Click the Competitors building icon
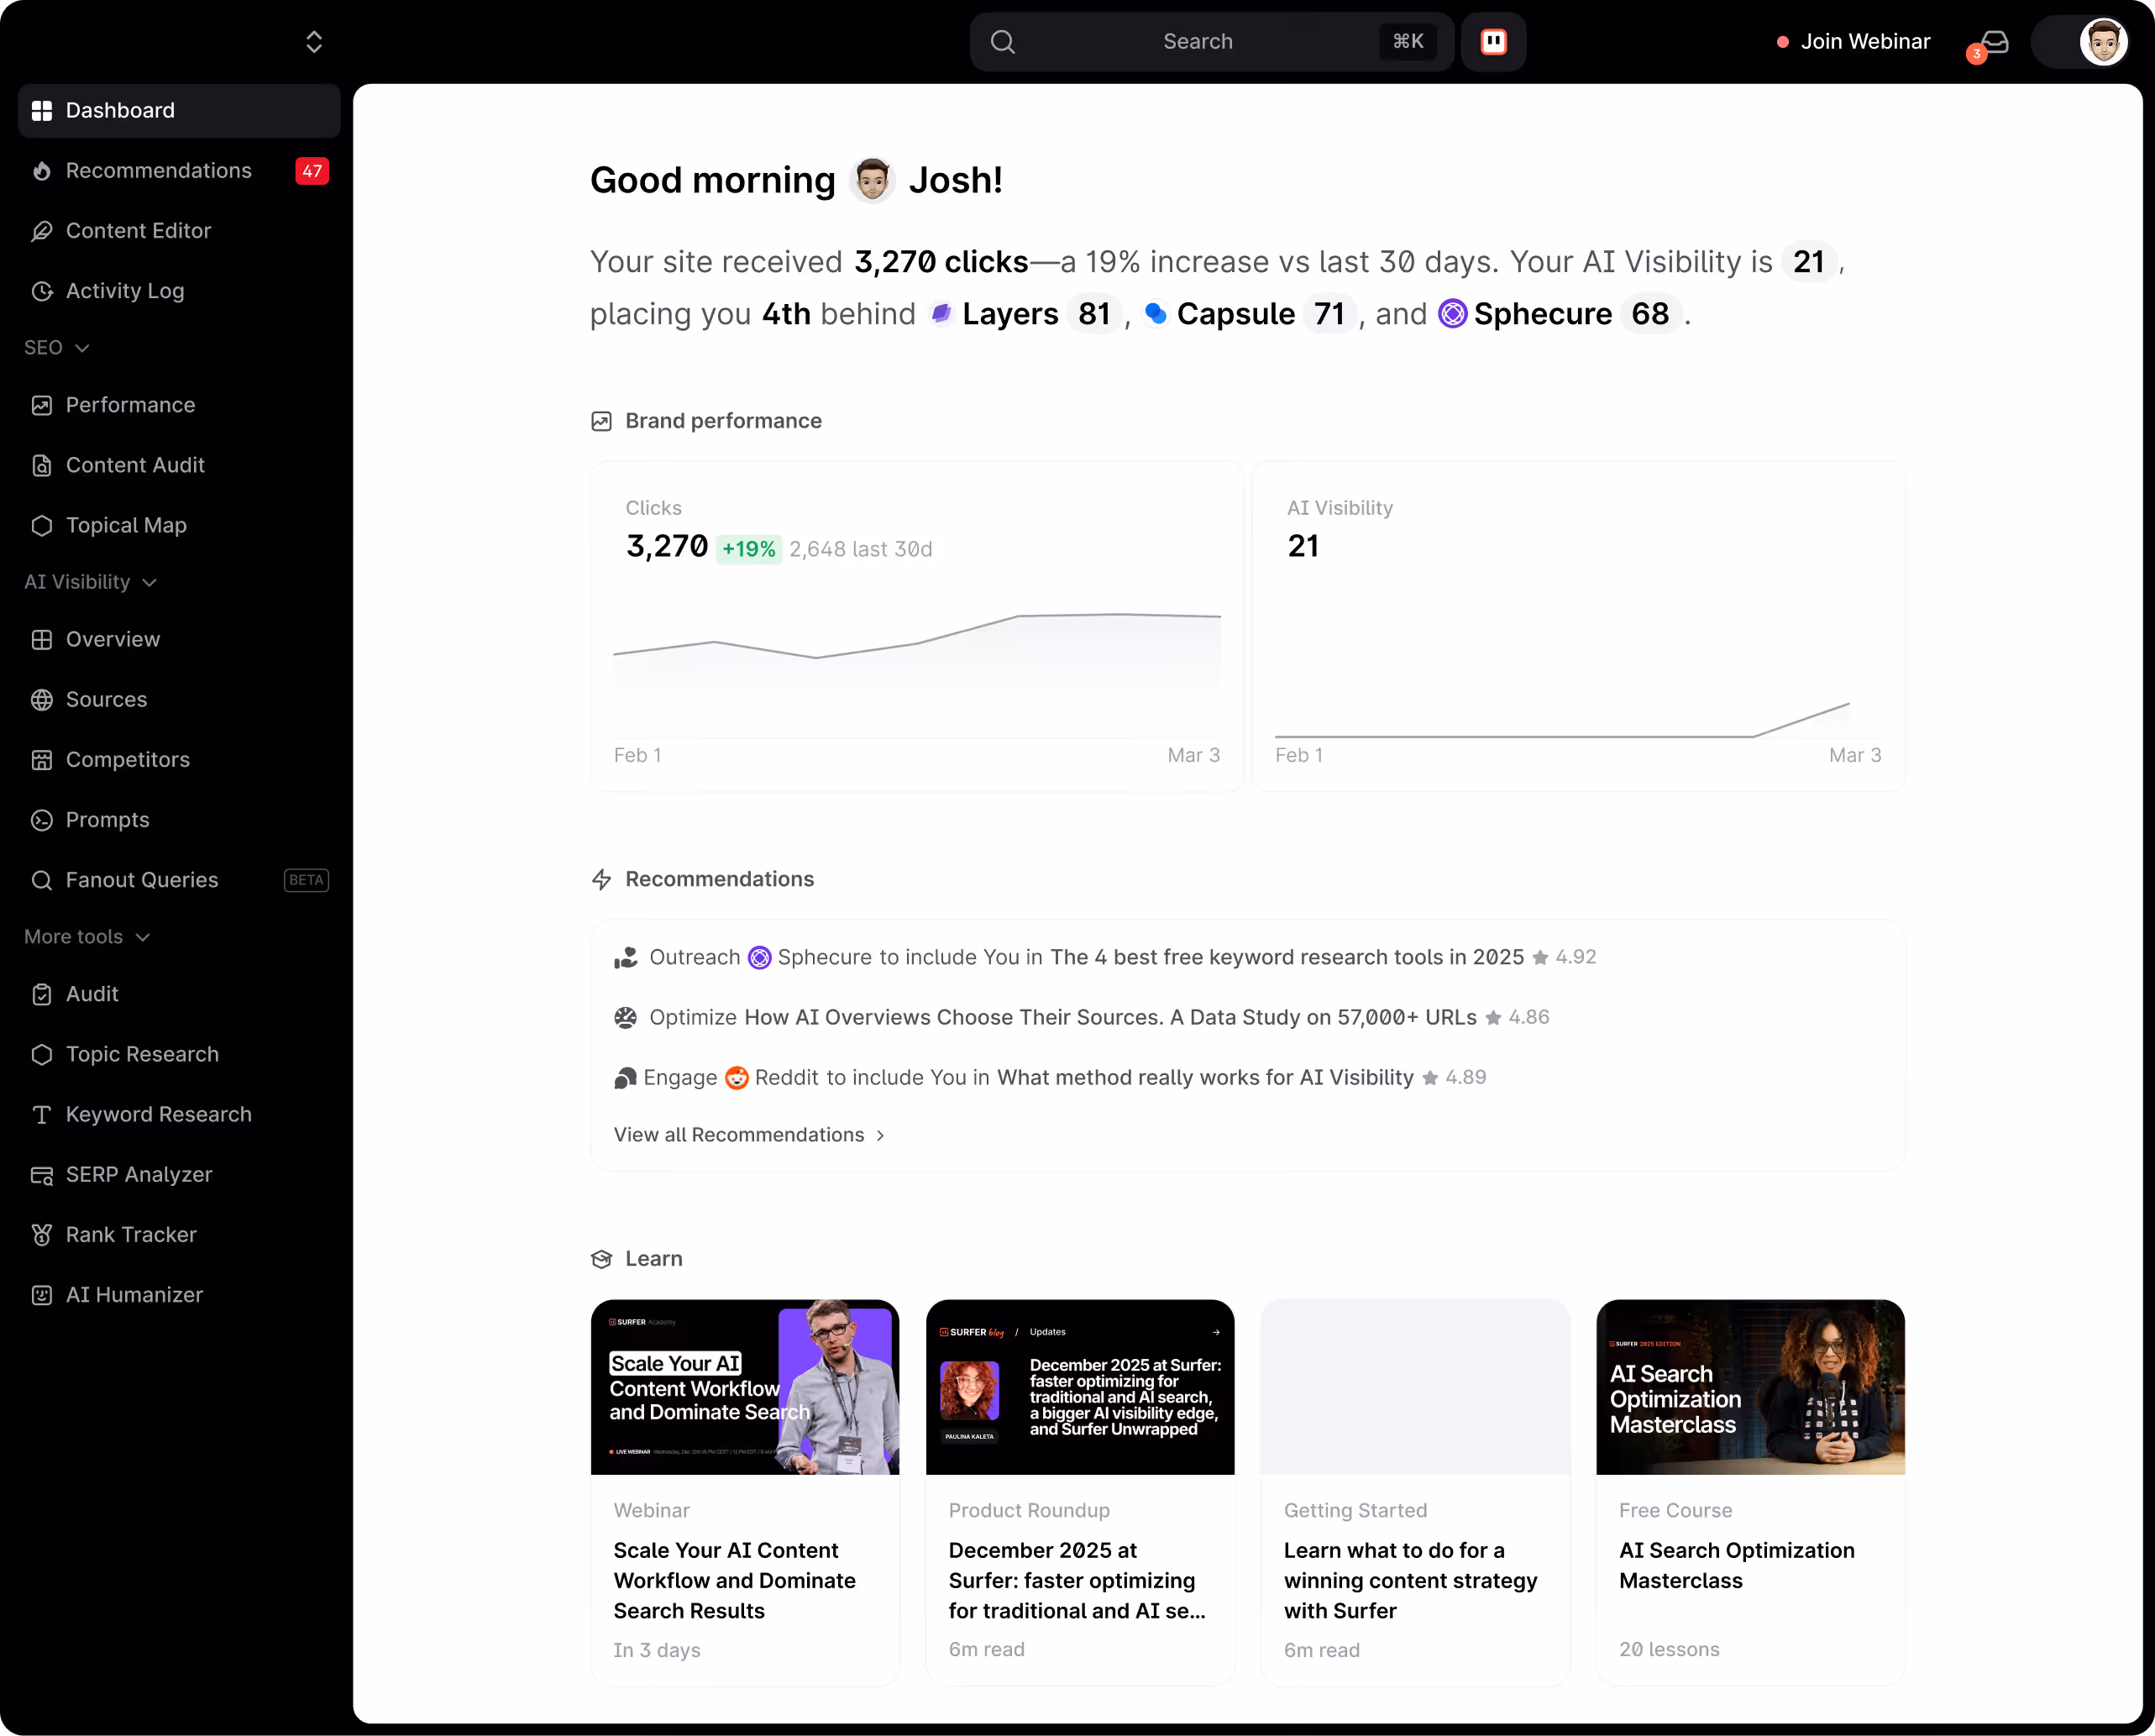The height and width of the screenshot is (1736, 2155). (42, 759)
